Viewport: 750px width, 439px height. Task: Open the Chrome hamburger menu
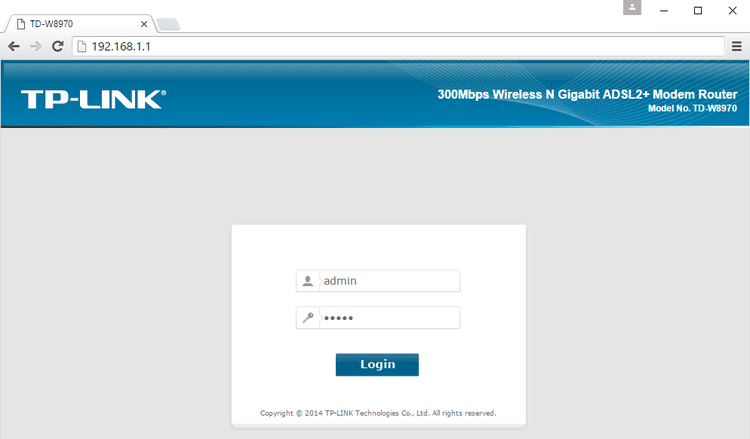pos(737,46)
